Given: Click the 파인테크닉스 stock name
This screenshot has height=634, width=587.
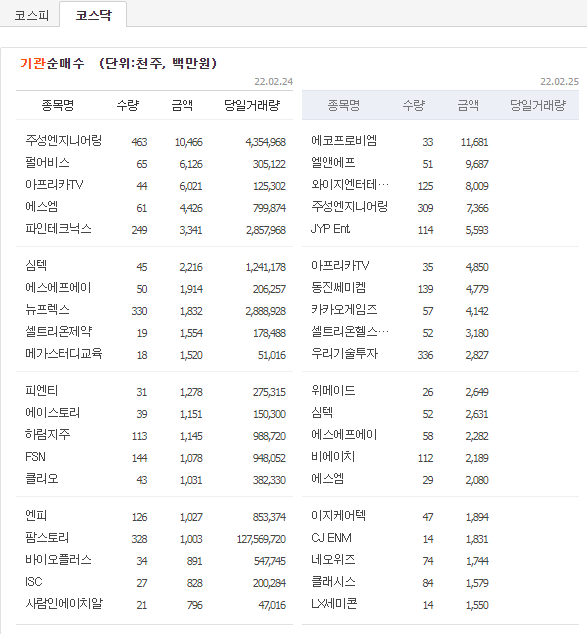Looking at the screenshot, I should pyautogui.click(x=58, y=228).
